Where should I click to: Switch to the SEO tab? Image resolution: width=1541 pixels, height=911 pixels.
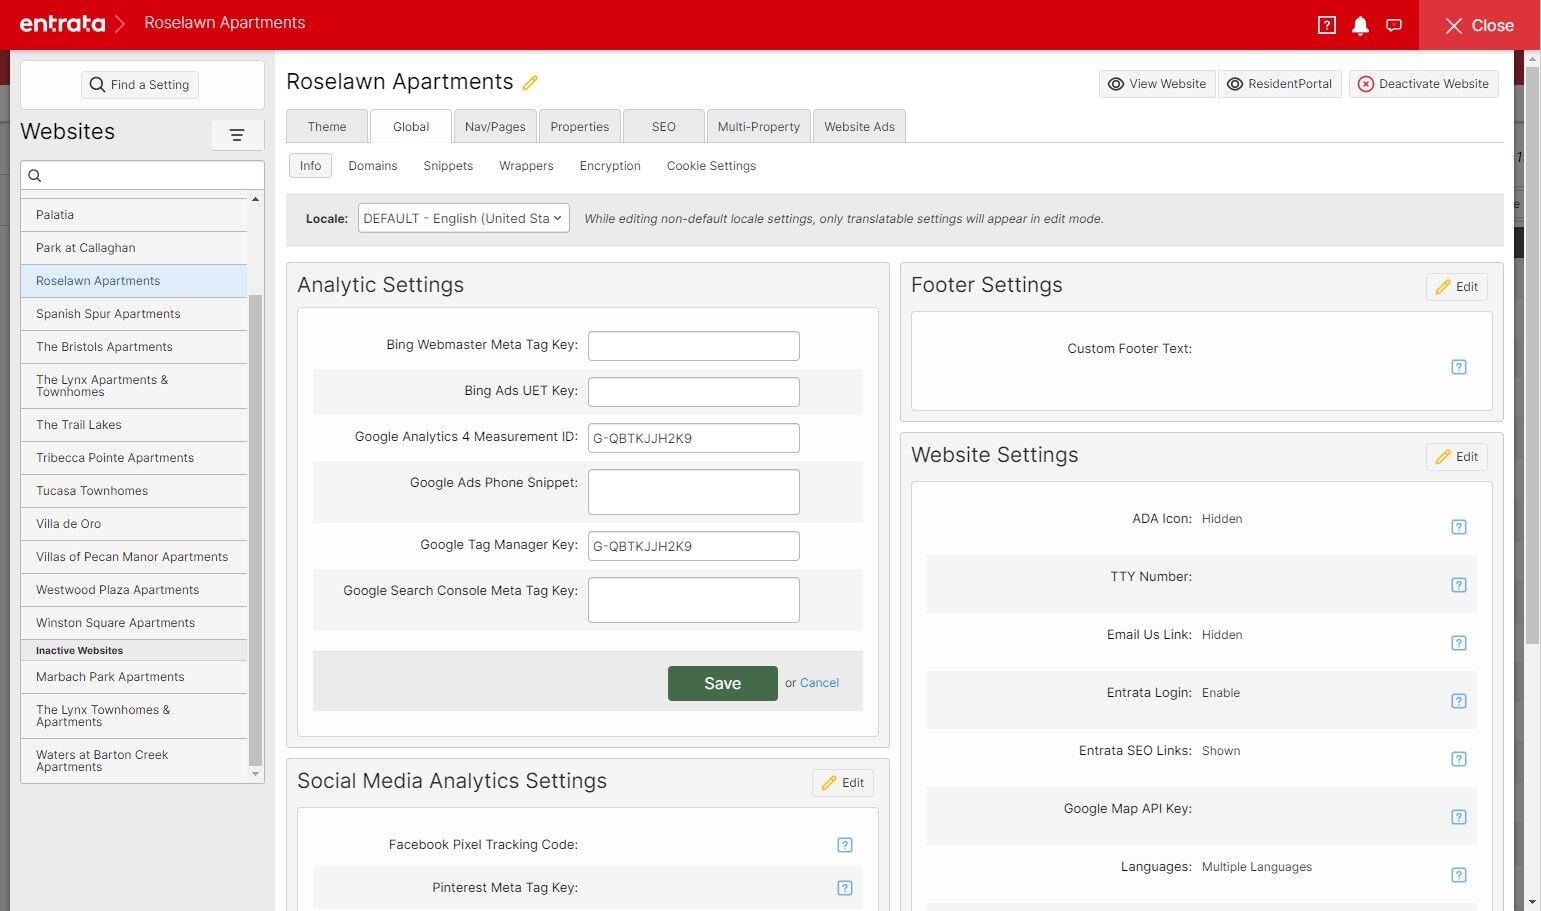[x=664, y=126]
